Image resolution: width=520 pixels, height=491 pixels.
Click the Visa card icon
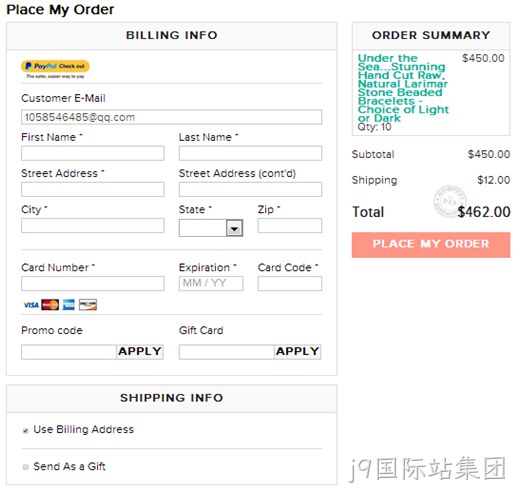(x=31, y=305)
